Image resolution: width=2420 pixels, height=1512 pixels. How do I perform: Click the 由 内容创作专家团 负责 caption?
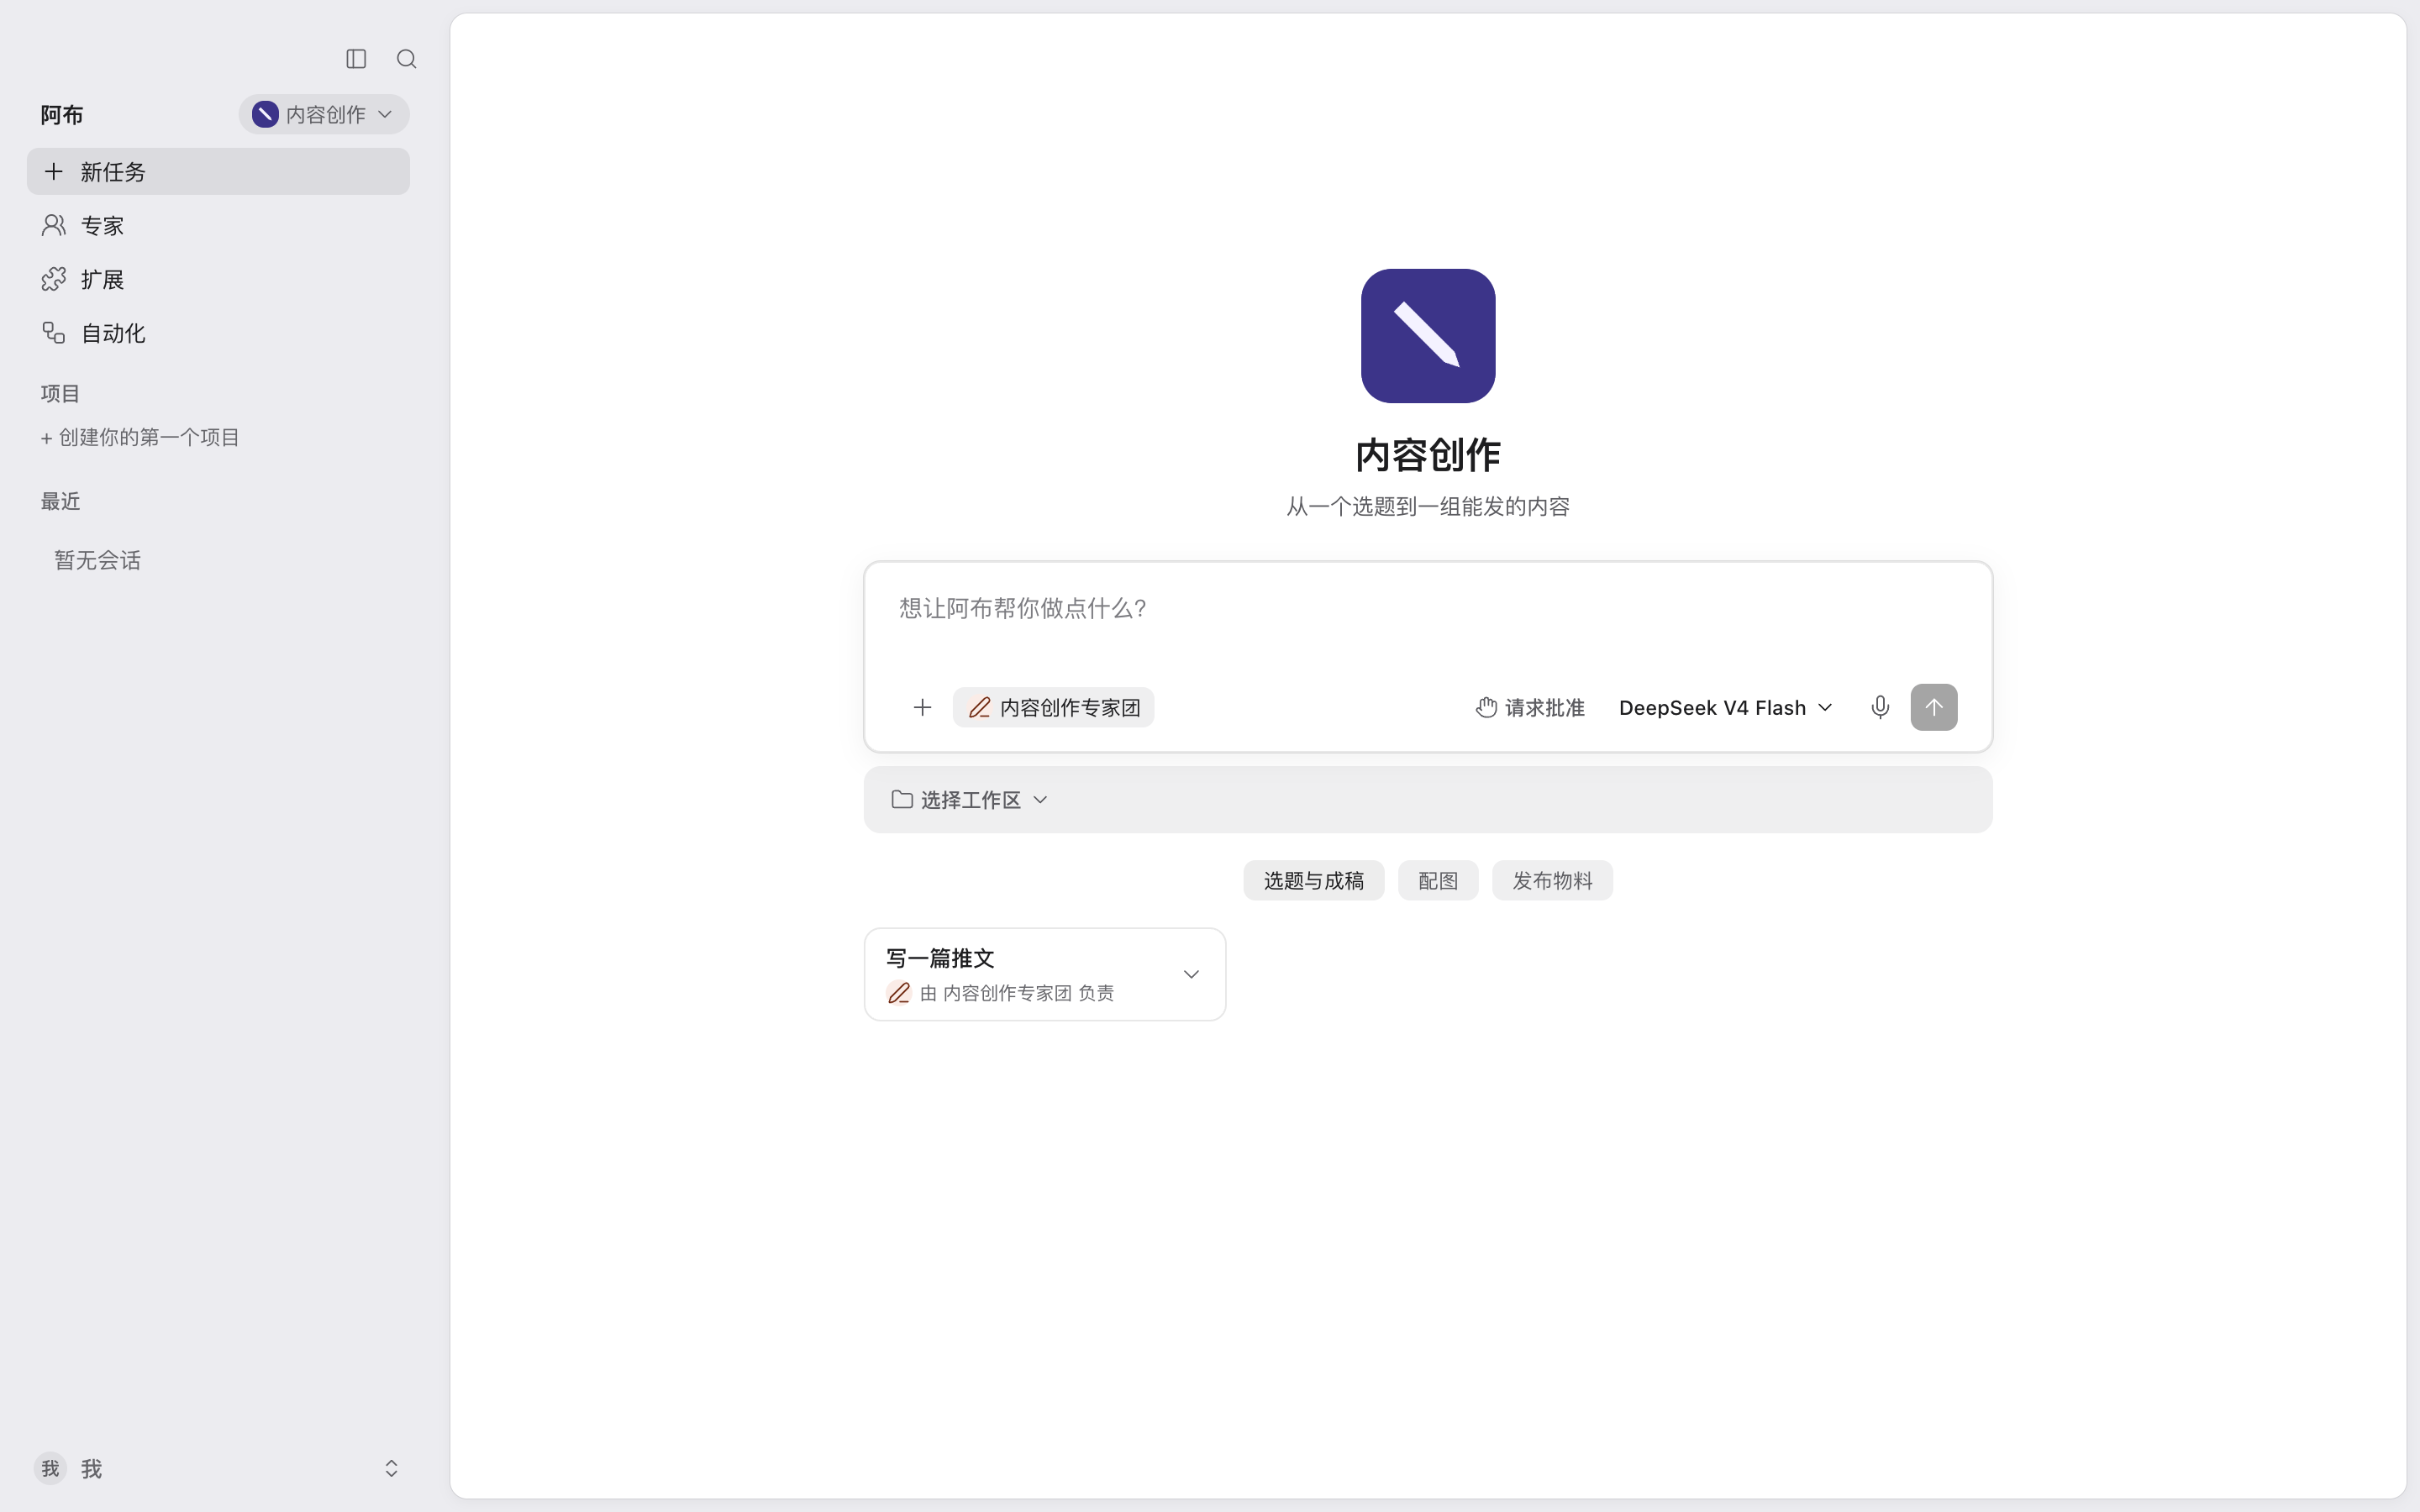[1017, 993]
